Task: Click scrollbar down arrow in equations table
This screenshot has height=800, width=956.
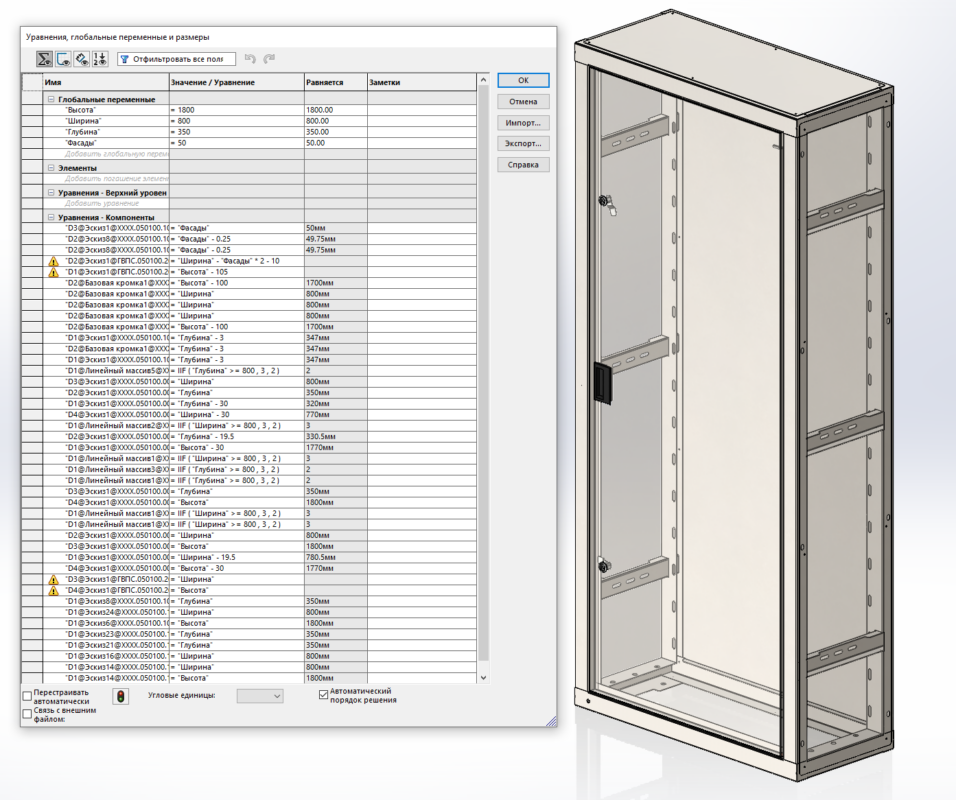Action: click(x=483, y=677)
